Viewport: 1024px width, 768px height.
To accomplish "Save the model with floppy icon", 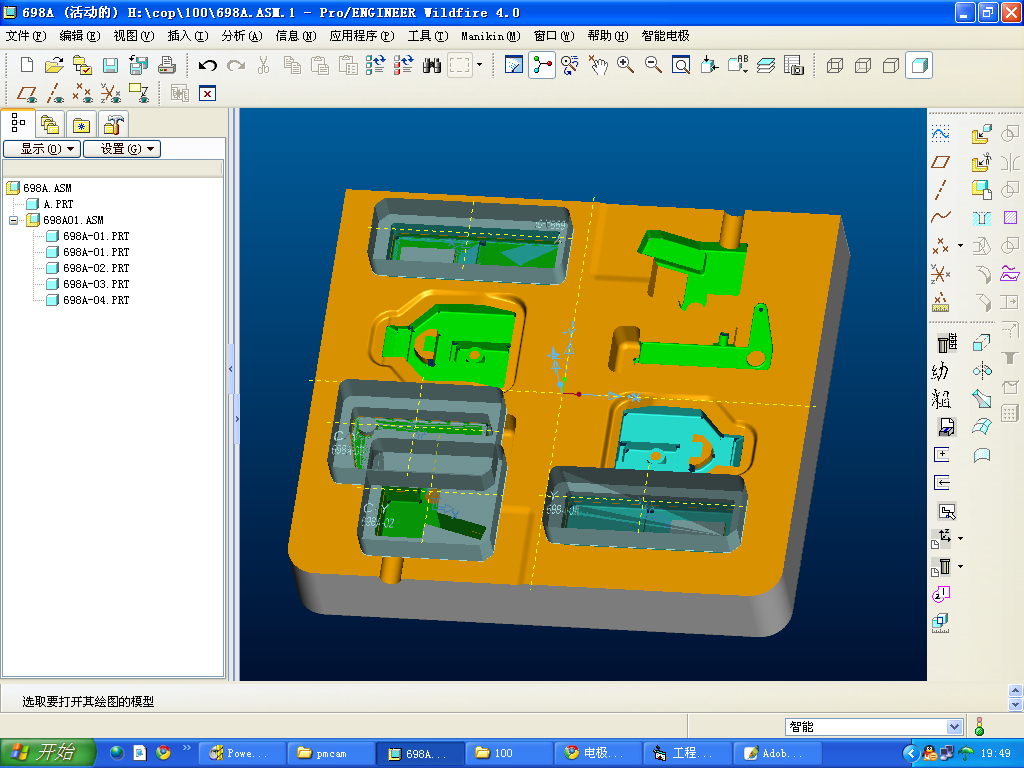I will point(110,65).
